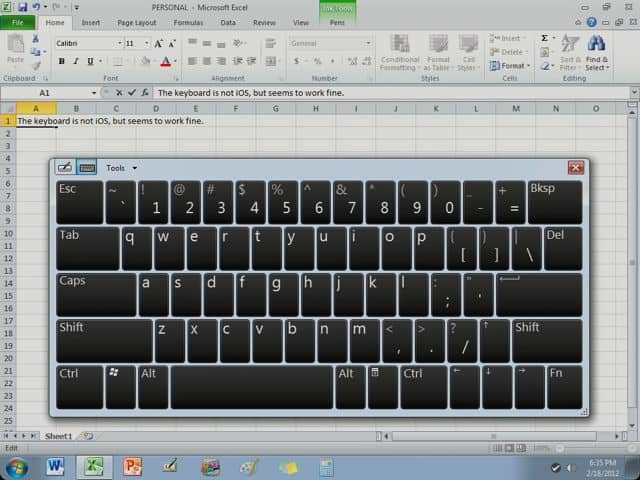
Task: Apply the red font color
Action: [x=165, y=62]
